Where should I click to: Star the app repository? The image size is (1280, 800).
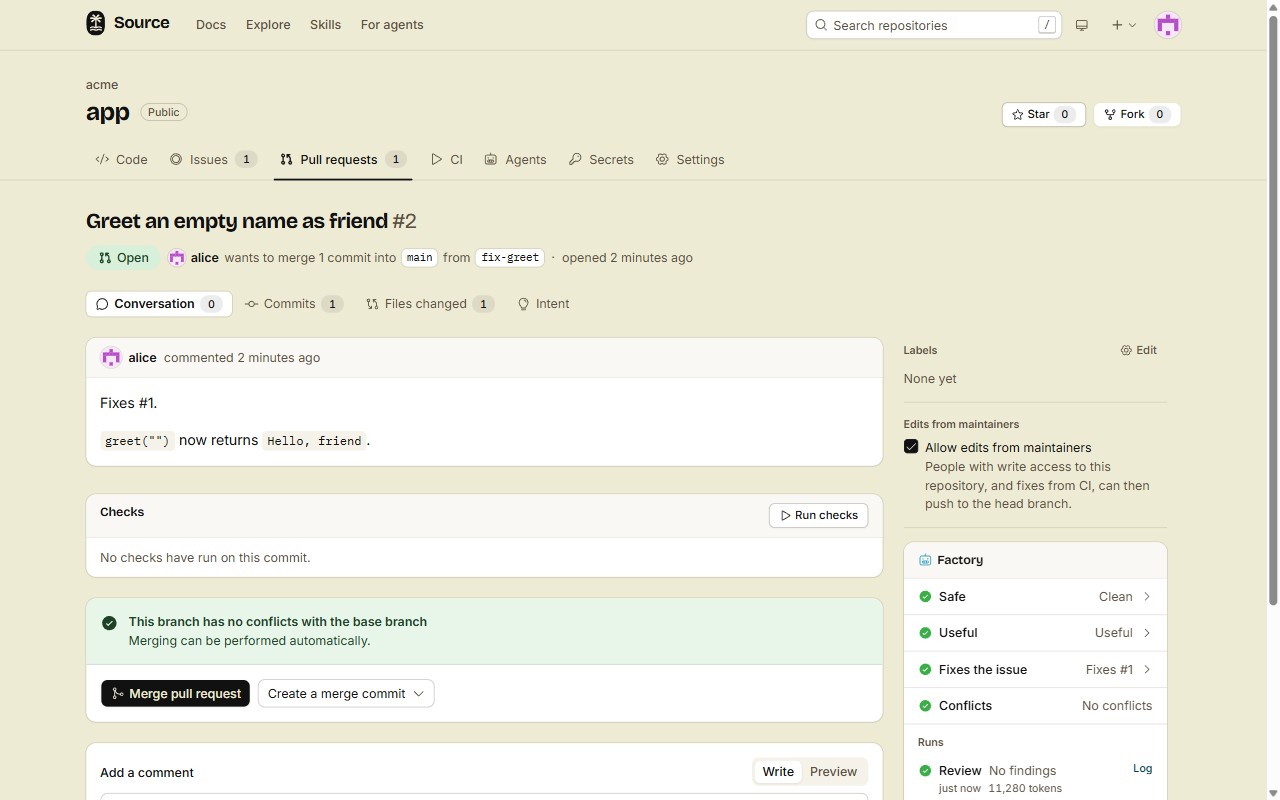[x=1043, y=114]
